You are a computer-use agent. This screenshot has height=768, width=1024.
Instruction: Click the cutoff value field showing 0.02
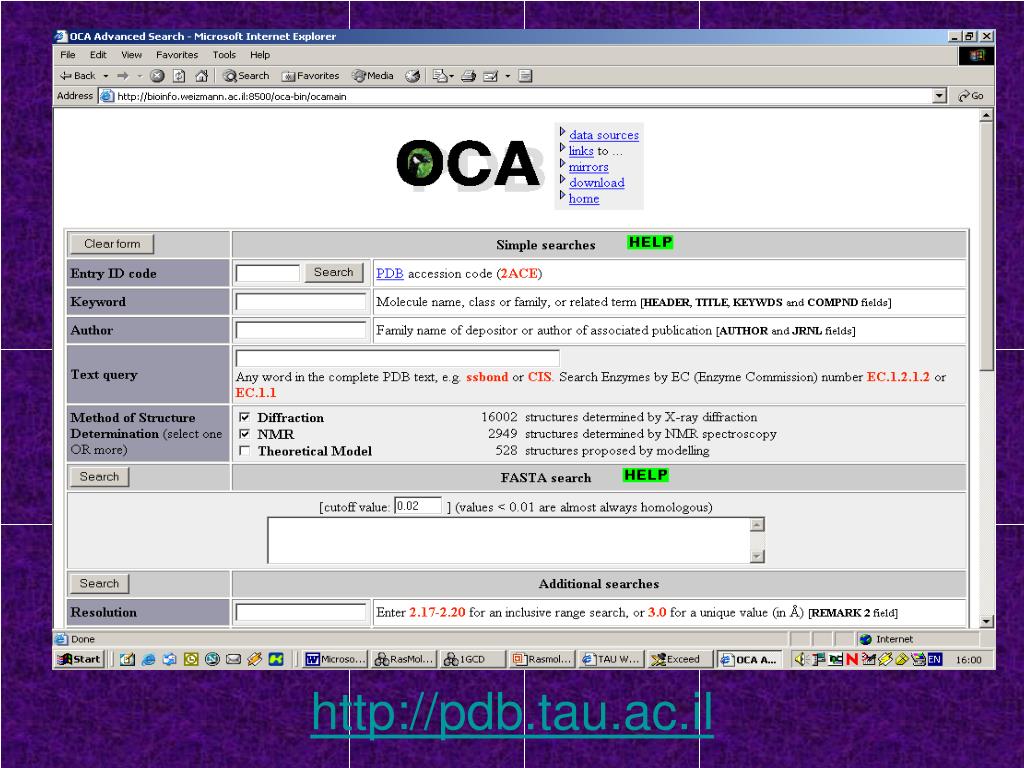(418, 506)
